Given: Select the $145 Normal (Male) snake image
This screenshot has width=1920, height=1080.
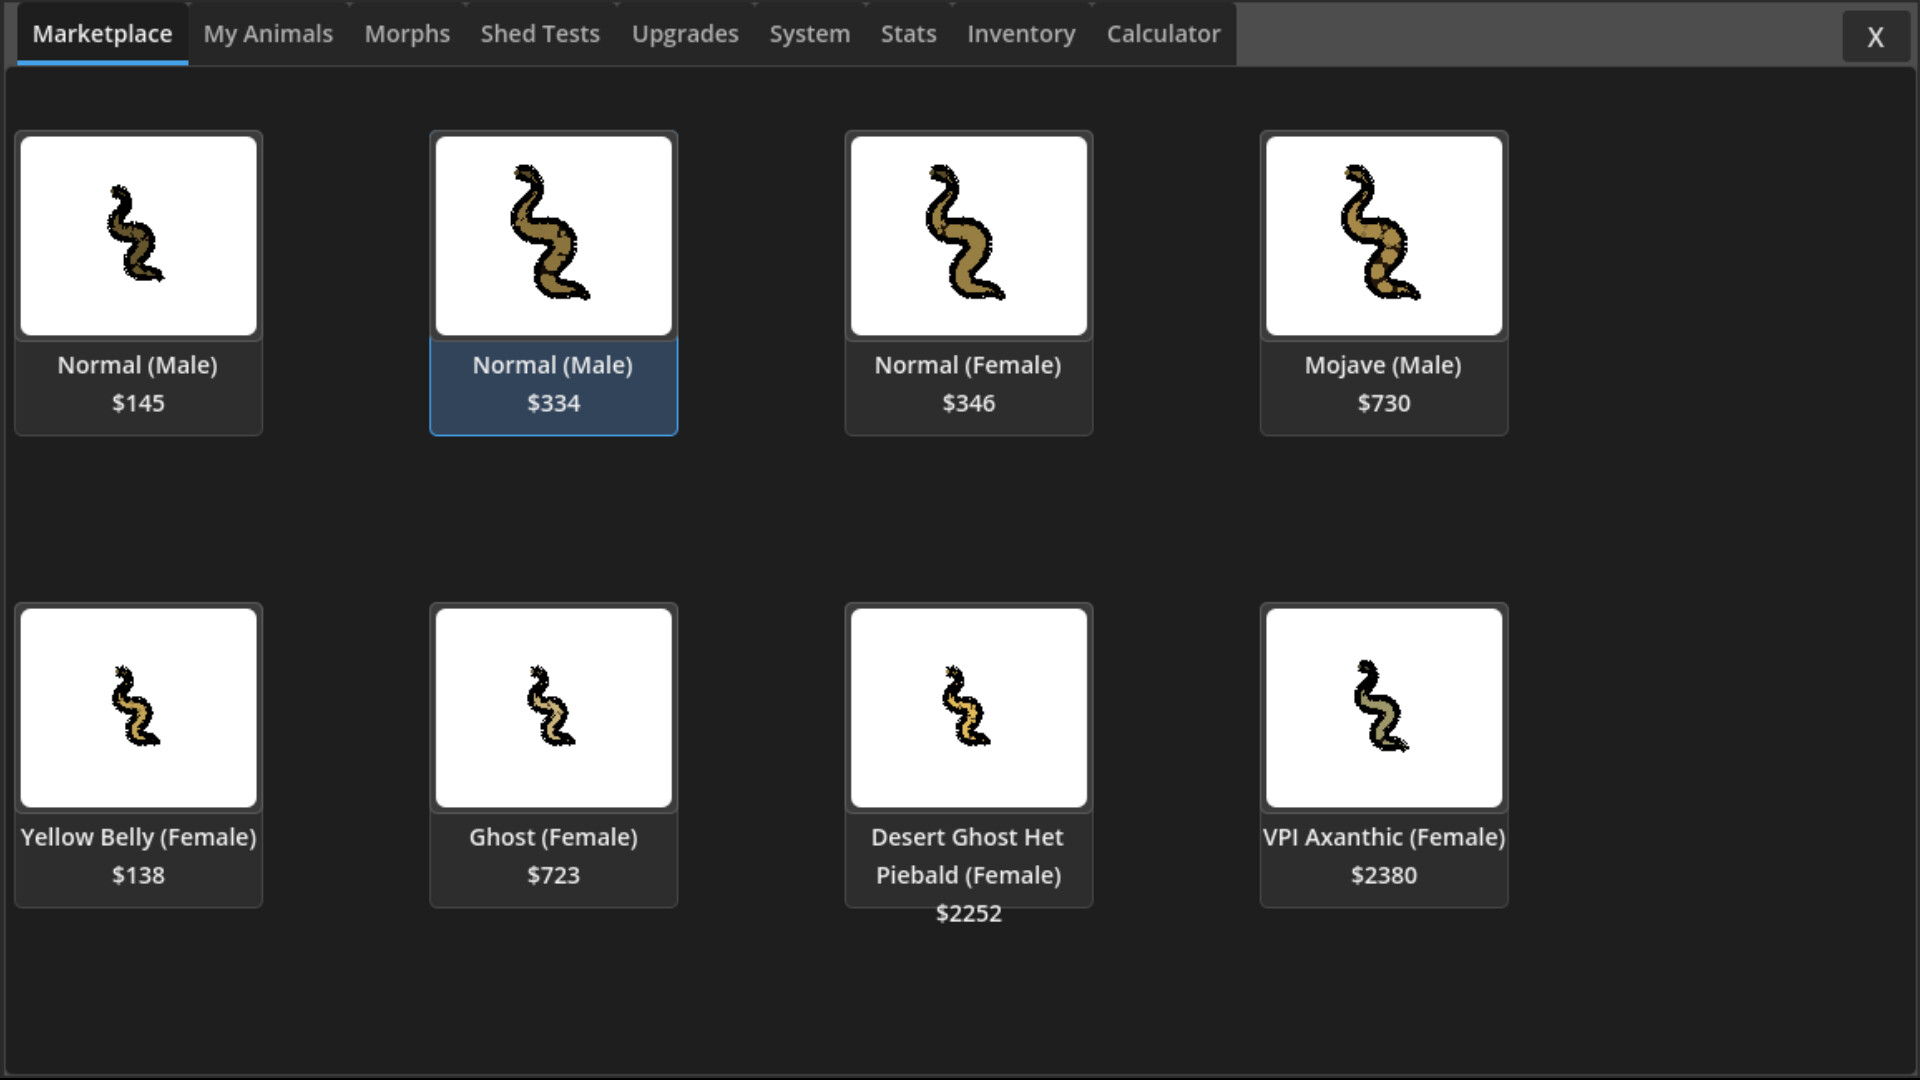Looking at the screenshot, I should point(138,236).
